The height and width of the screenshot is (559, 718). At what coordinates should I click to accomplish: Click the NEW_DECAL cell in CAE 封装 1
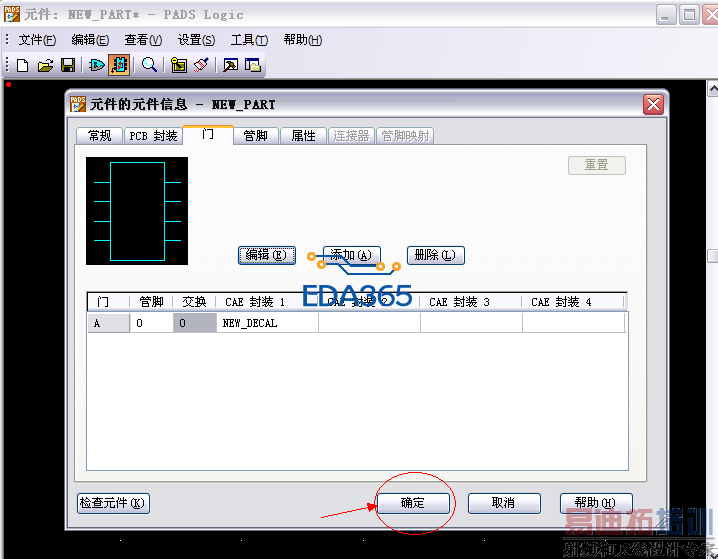pos(267,323)
